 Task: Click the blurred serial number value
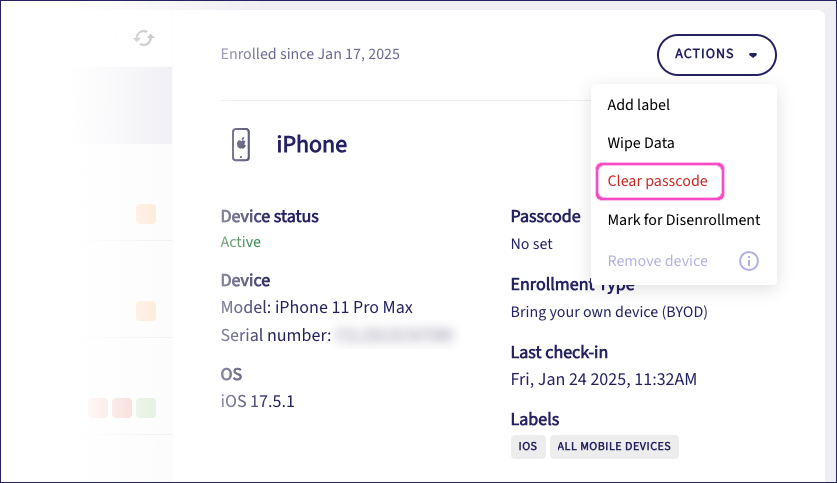click(x=394, y=336)
